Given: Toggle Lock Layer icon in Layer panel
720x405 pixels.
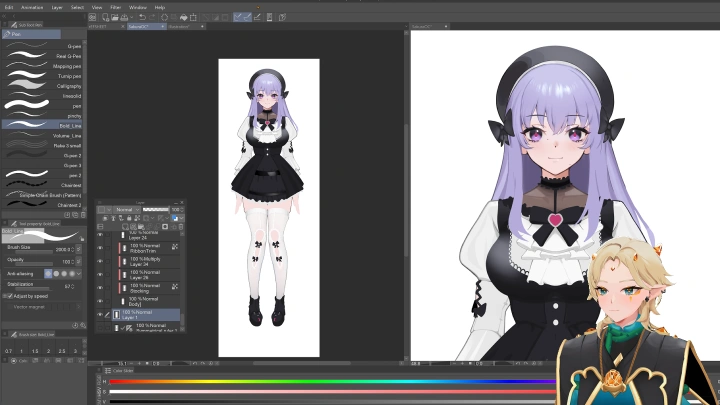Looking at the screenshot, I should 129,218.
